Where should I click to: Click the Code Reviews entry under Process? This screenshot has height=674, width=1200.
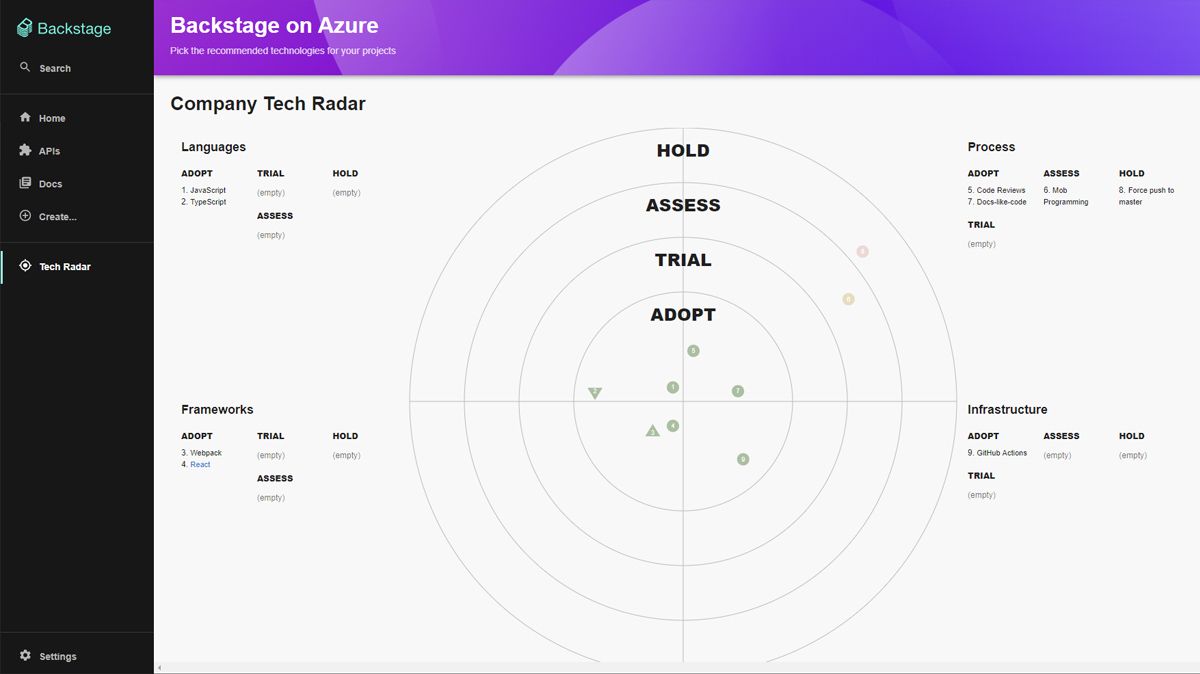[1001, 190]
